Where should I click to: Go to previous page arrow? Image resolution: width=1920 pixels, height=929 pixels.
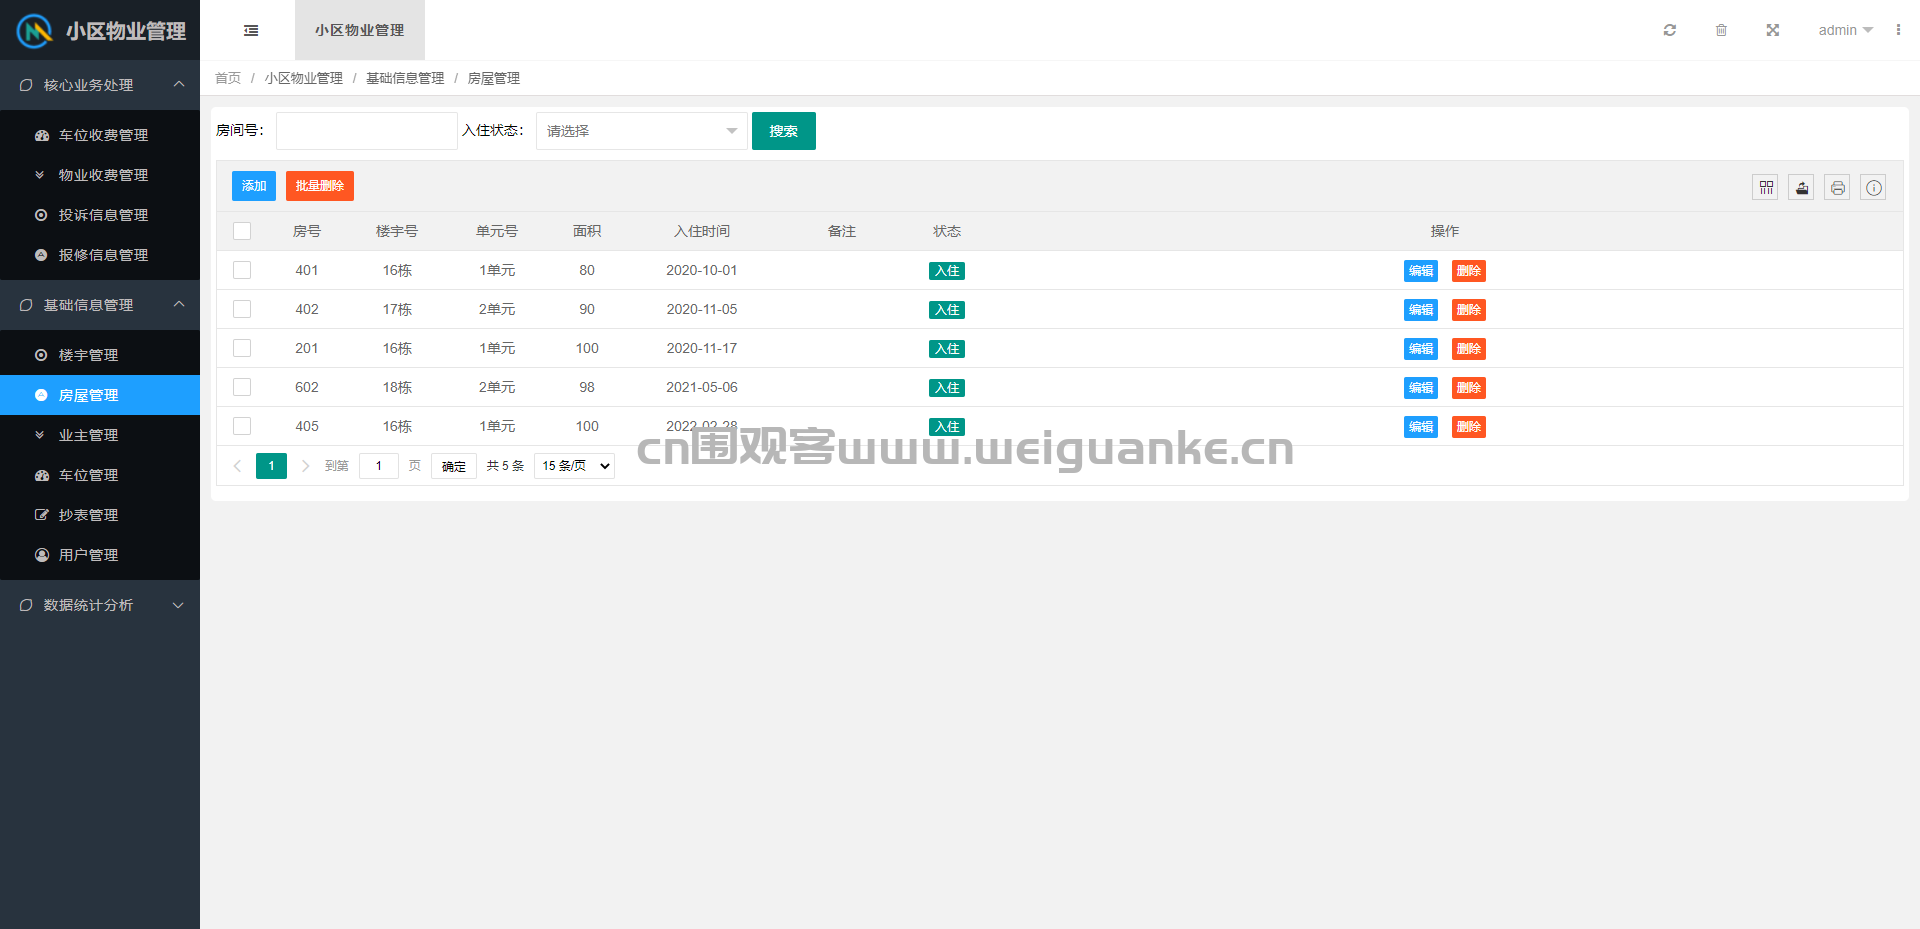click(237, 466)
